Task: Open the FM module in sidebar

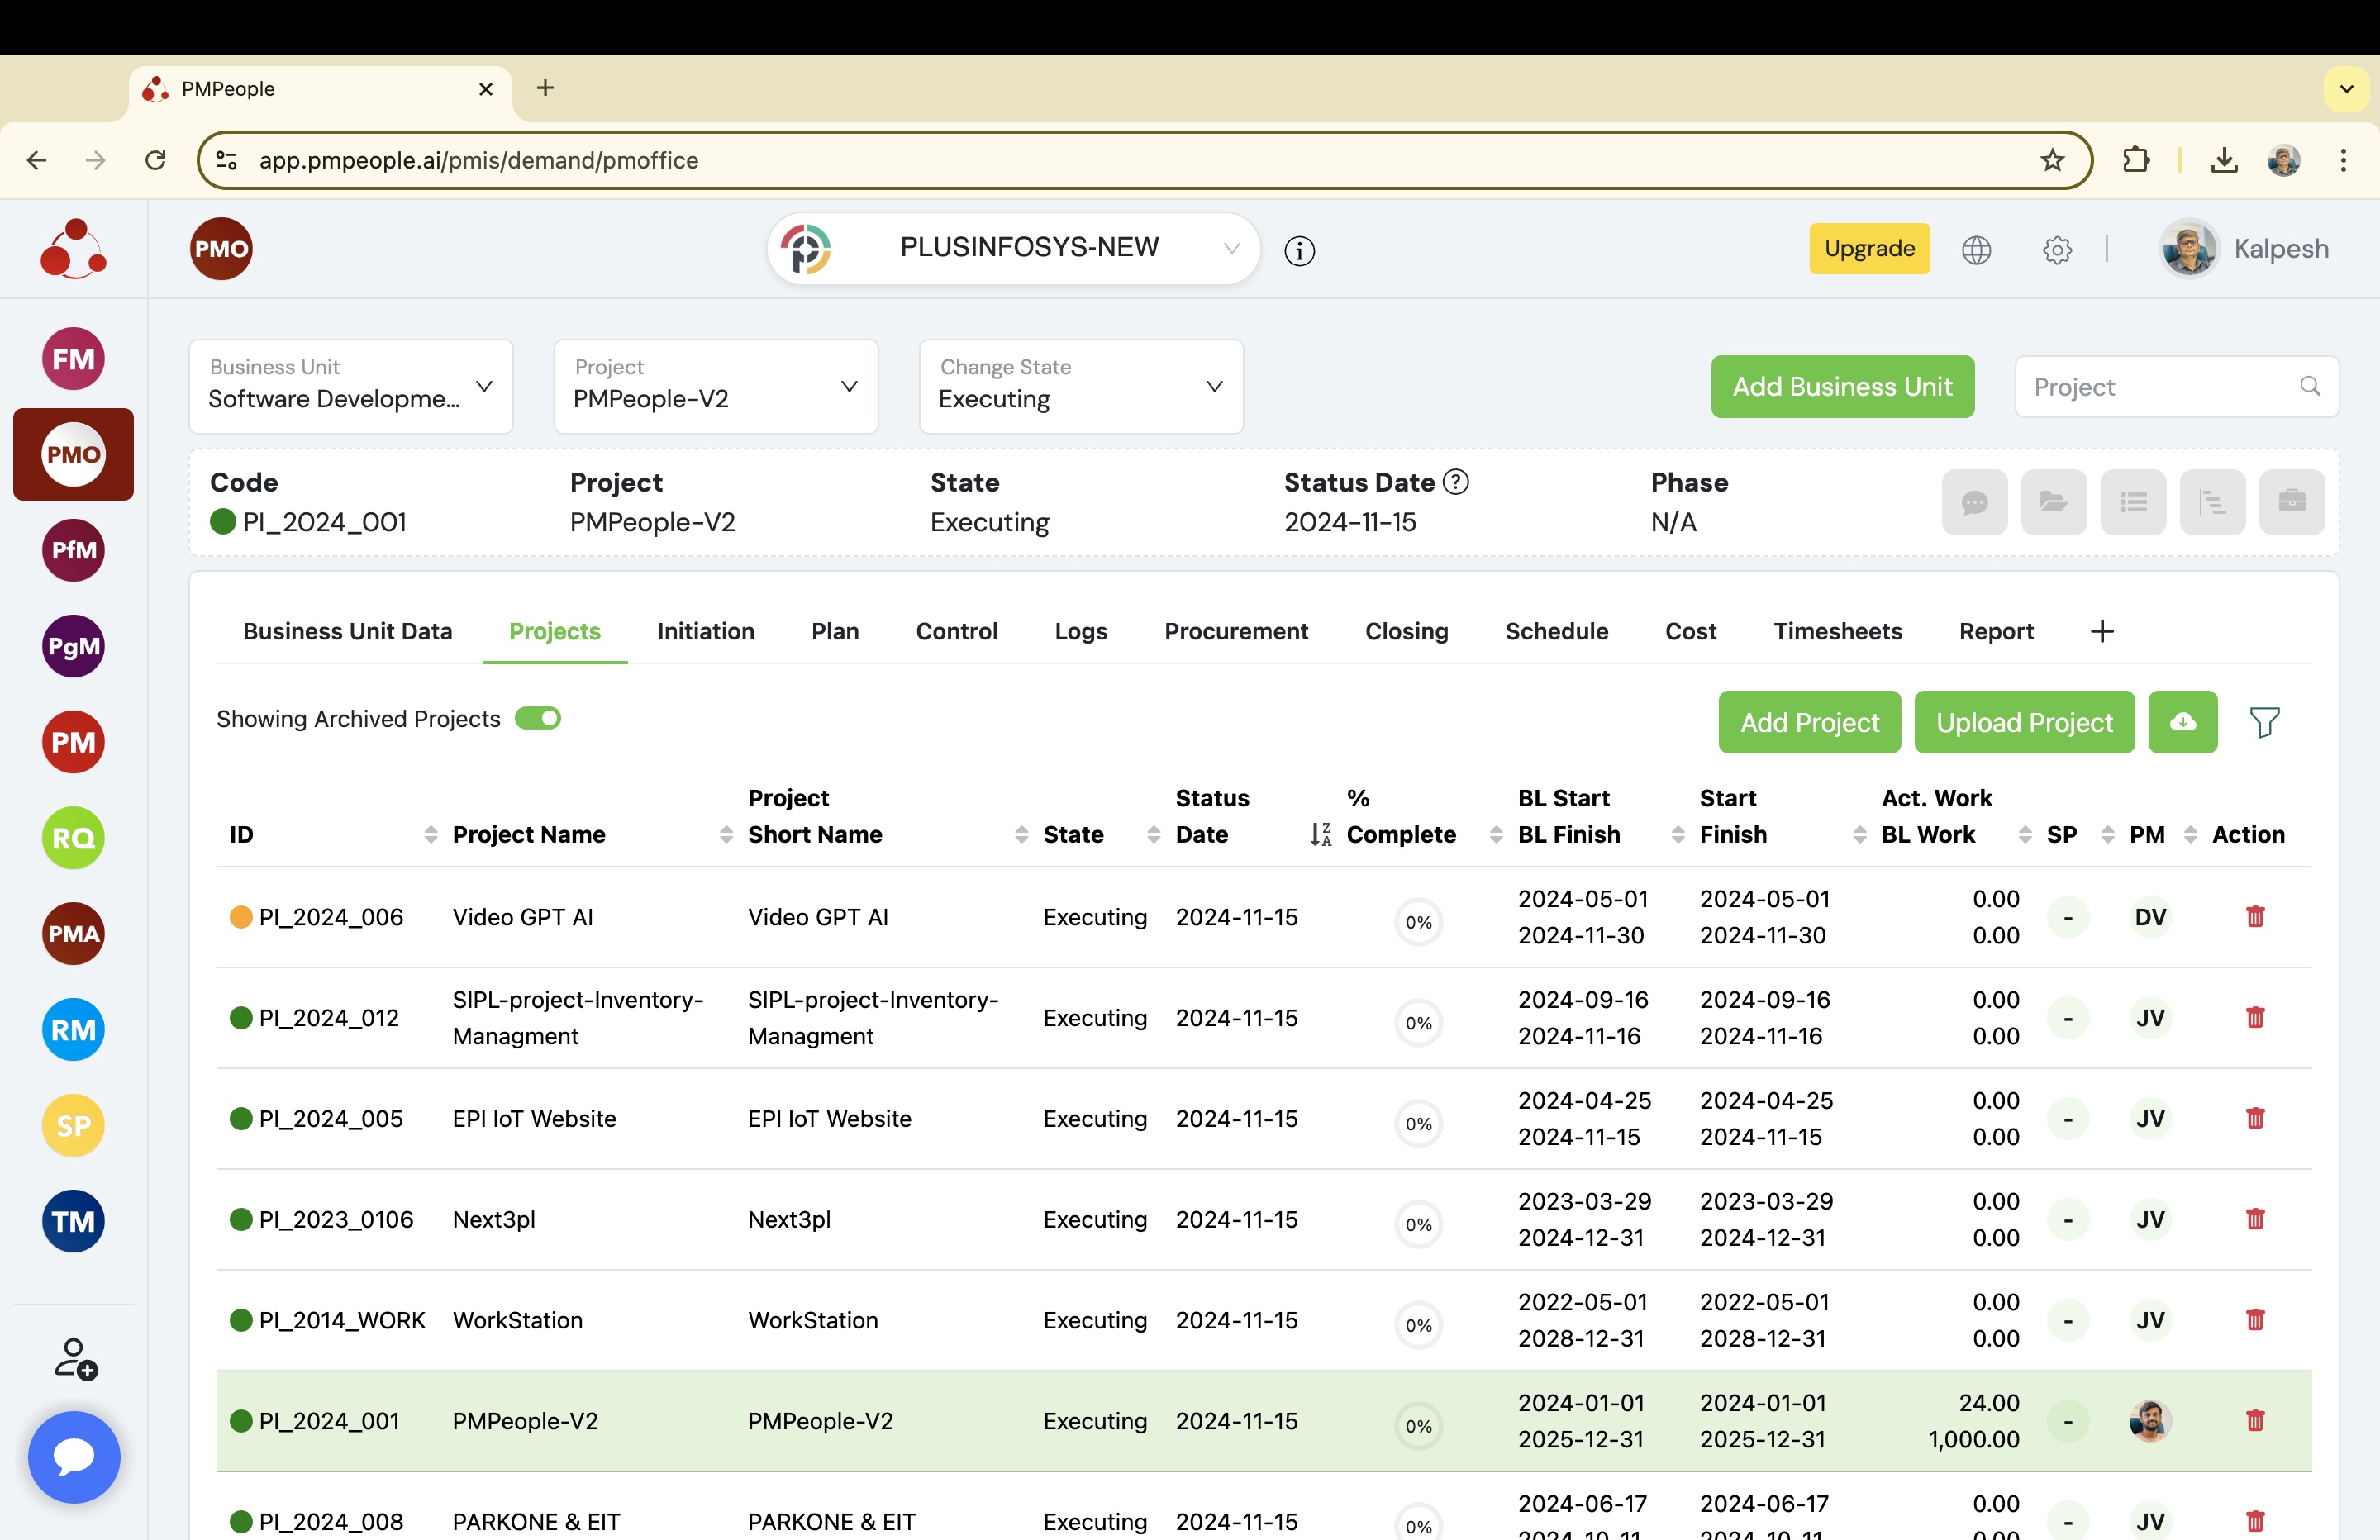Action: 73,359
